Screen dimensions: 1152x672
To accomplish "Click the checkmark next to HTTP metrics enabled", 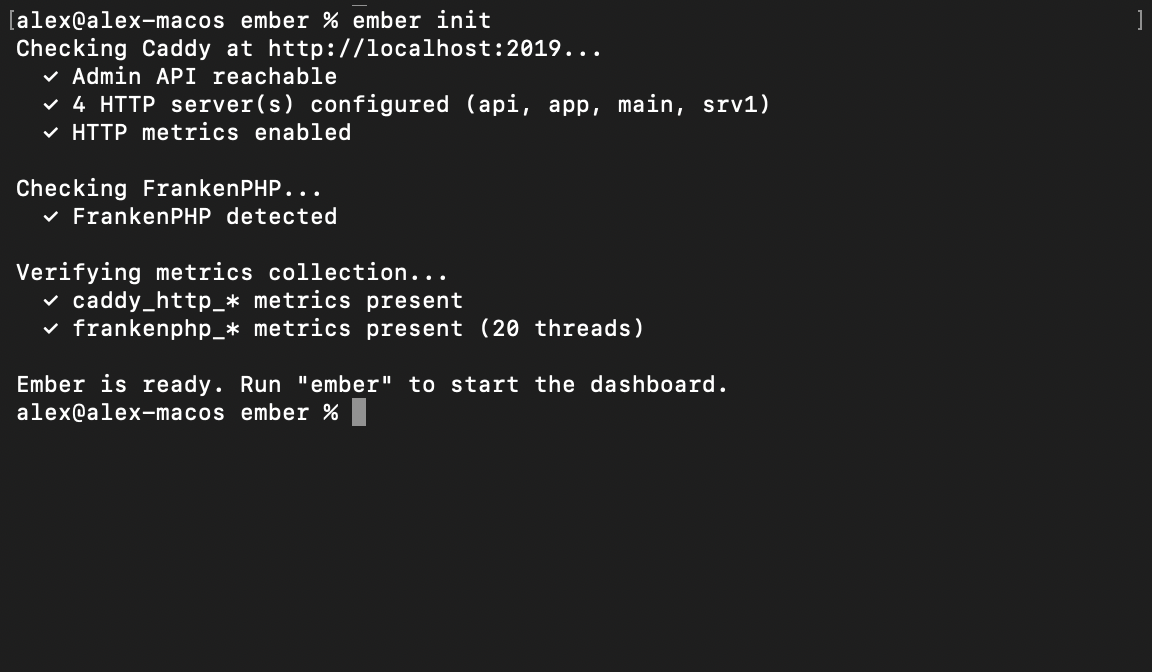I will click(x=51, y=133).
